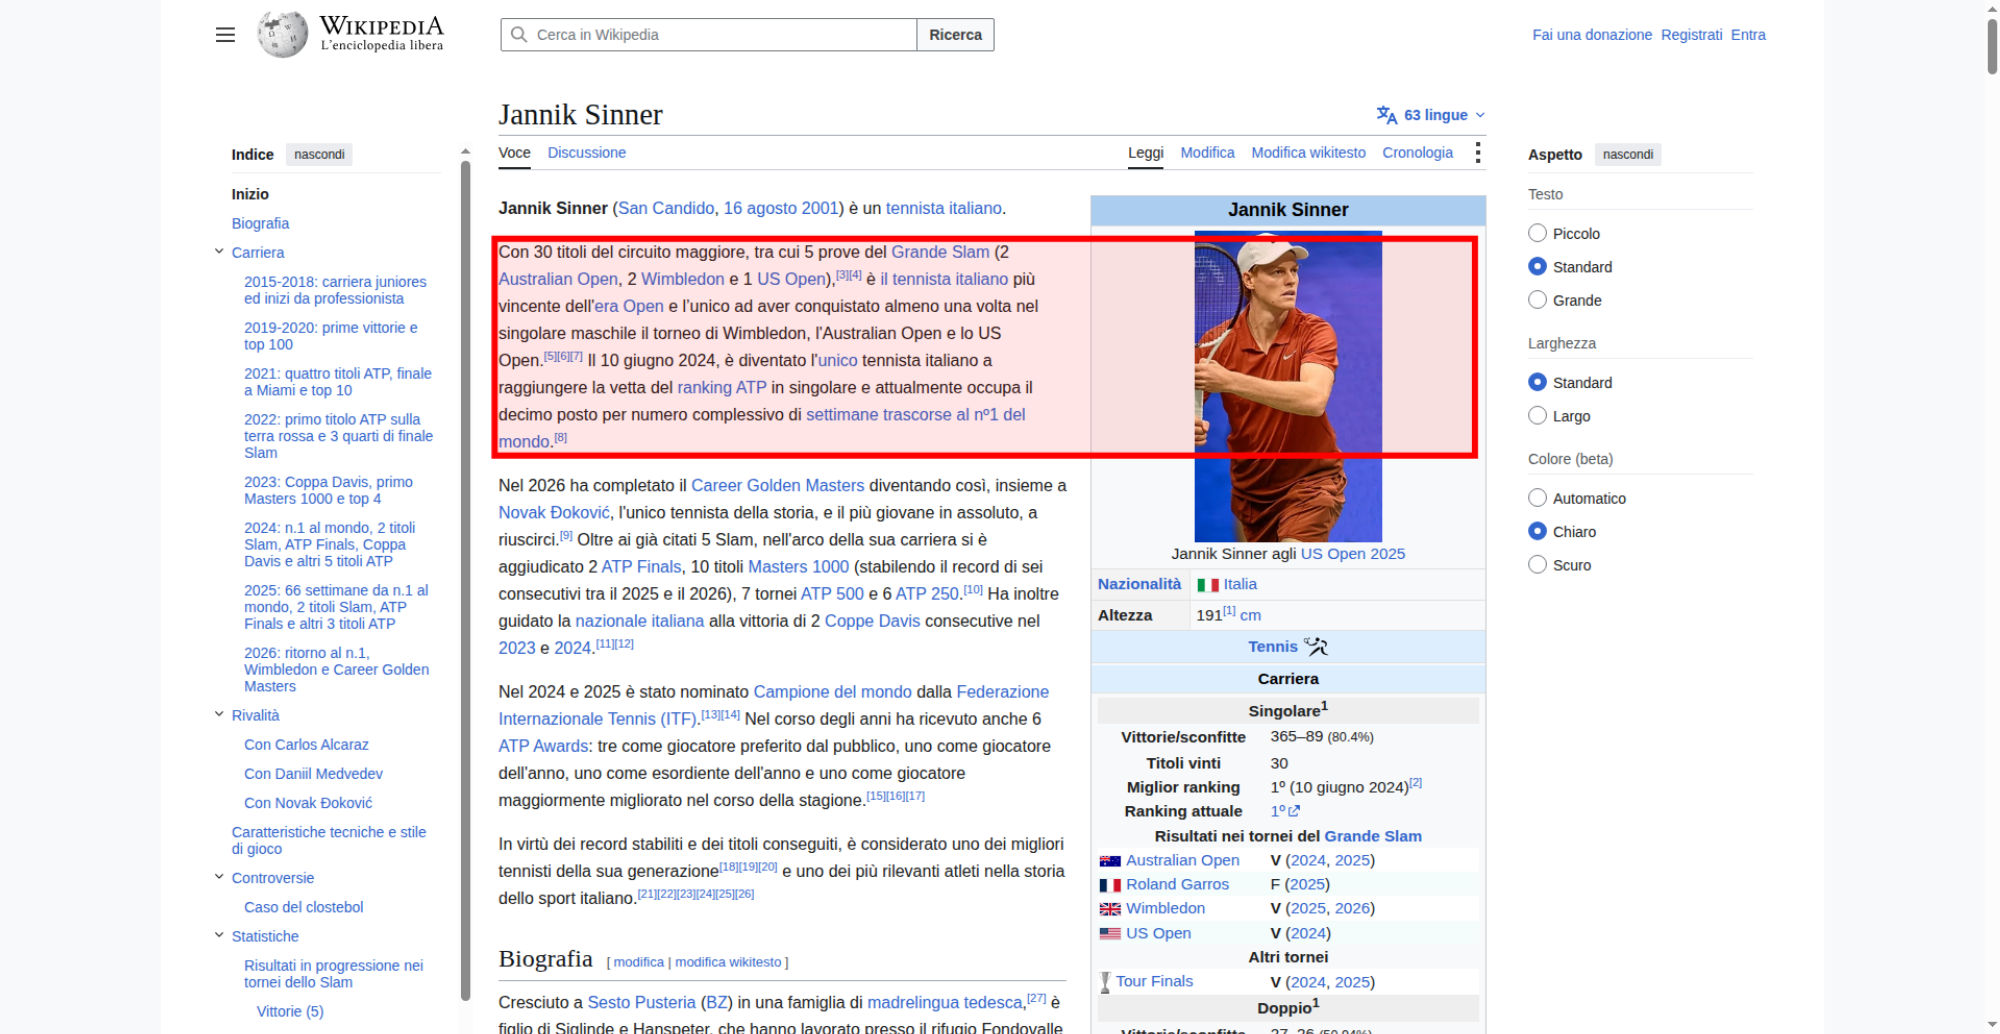Viewport: 2000px width, 1034px height.
Task: Open the Cronologia tab
Action: [1417, 153]
